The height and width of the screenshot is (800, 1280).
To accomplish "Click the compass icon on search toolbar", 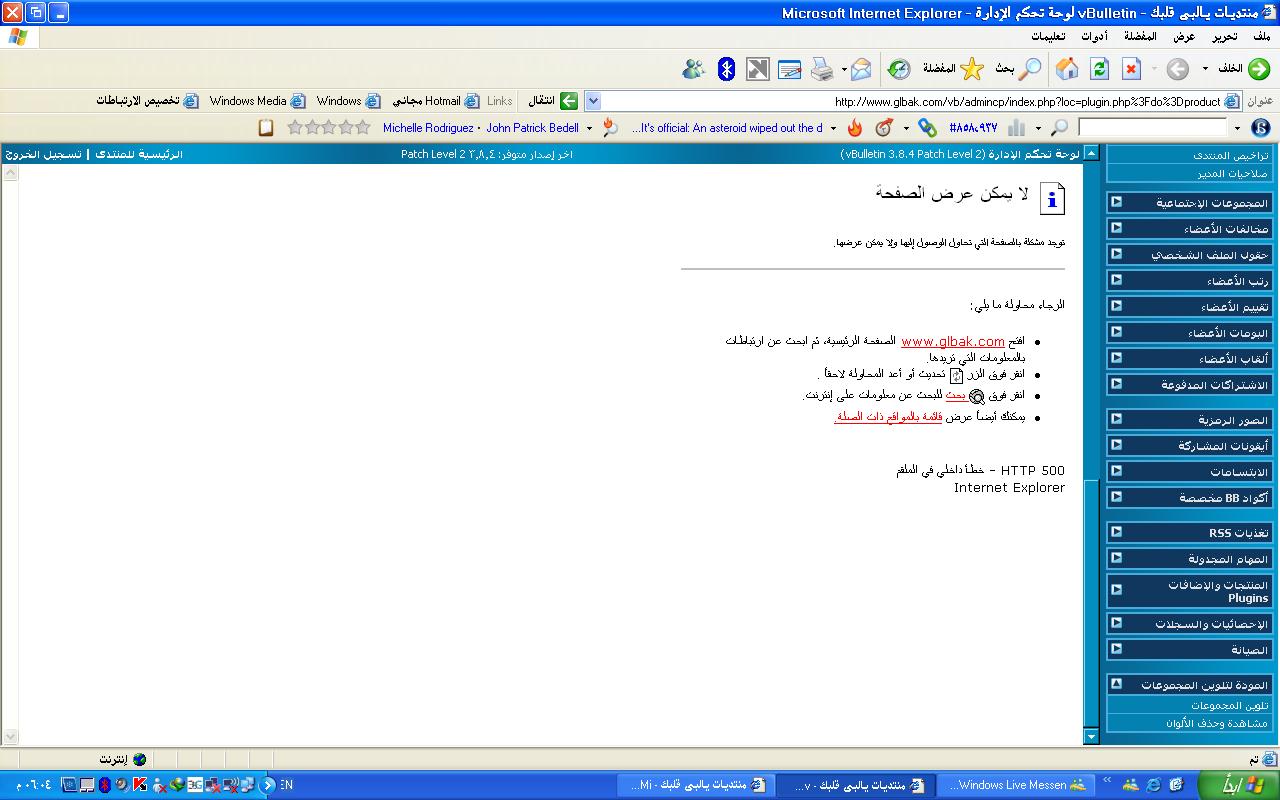I will pyautogui.click(x=884, y=128).
